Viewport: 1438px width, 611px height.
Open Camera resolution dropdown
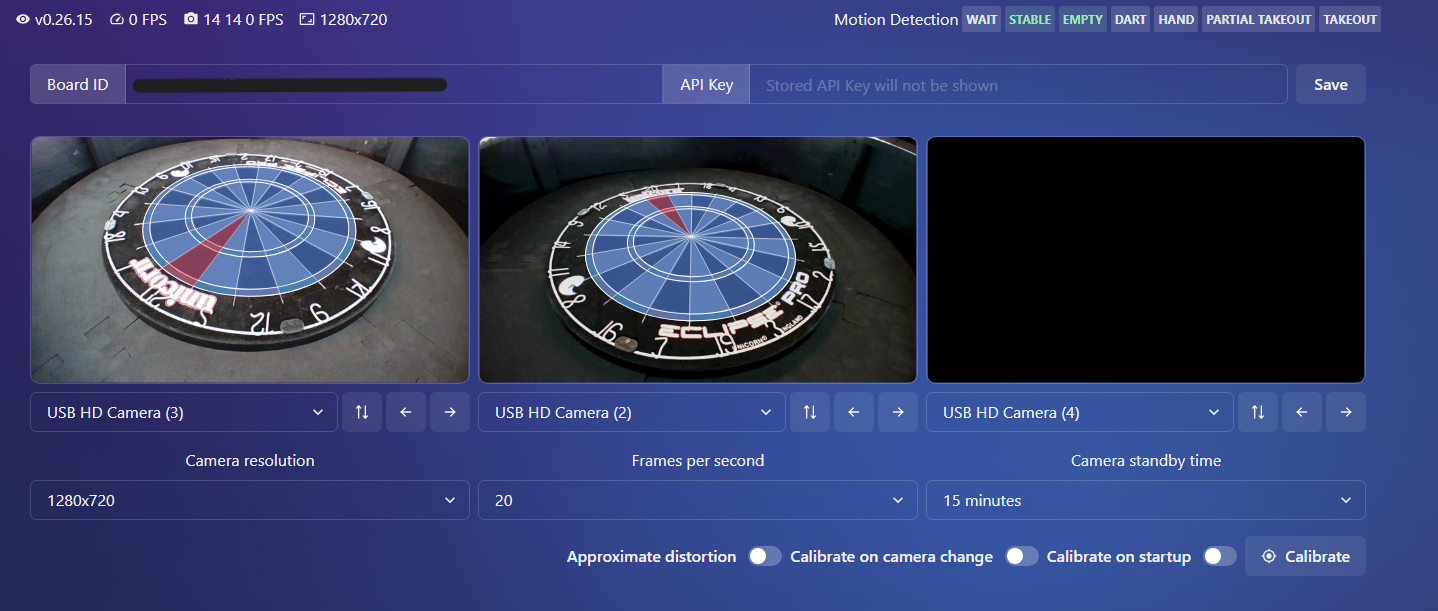[250, 500]
